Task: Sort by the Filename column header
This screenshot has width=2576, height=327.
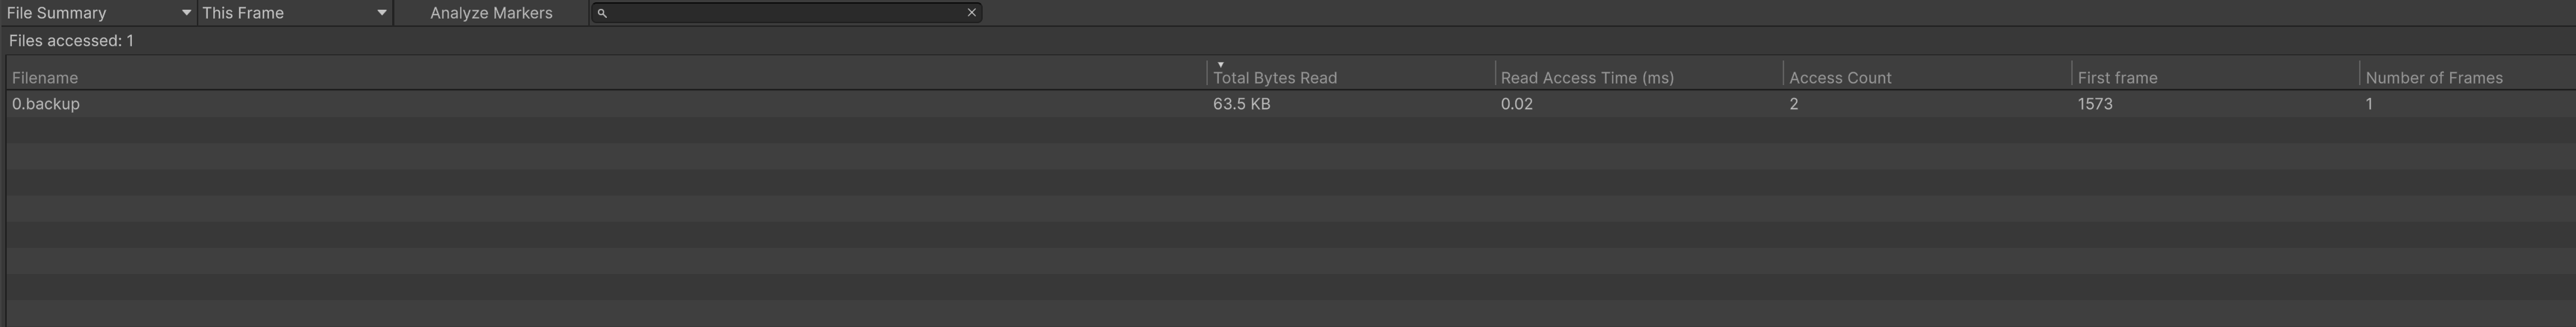Action: [45, 78]
